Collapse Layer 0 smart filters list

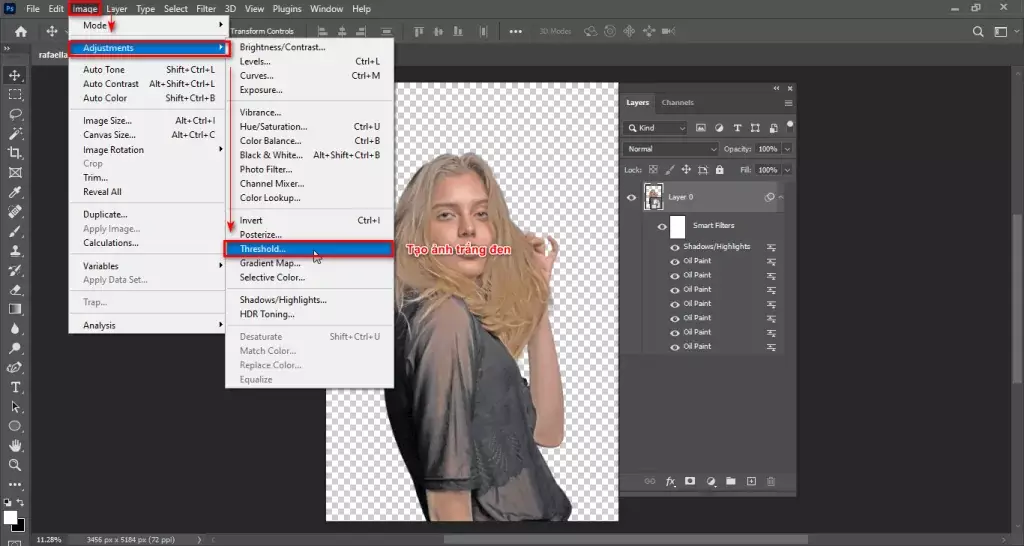780,197
